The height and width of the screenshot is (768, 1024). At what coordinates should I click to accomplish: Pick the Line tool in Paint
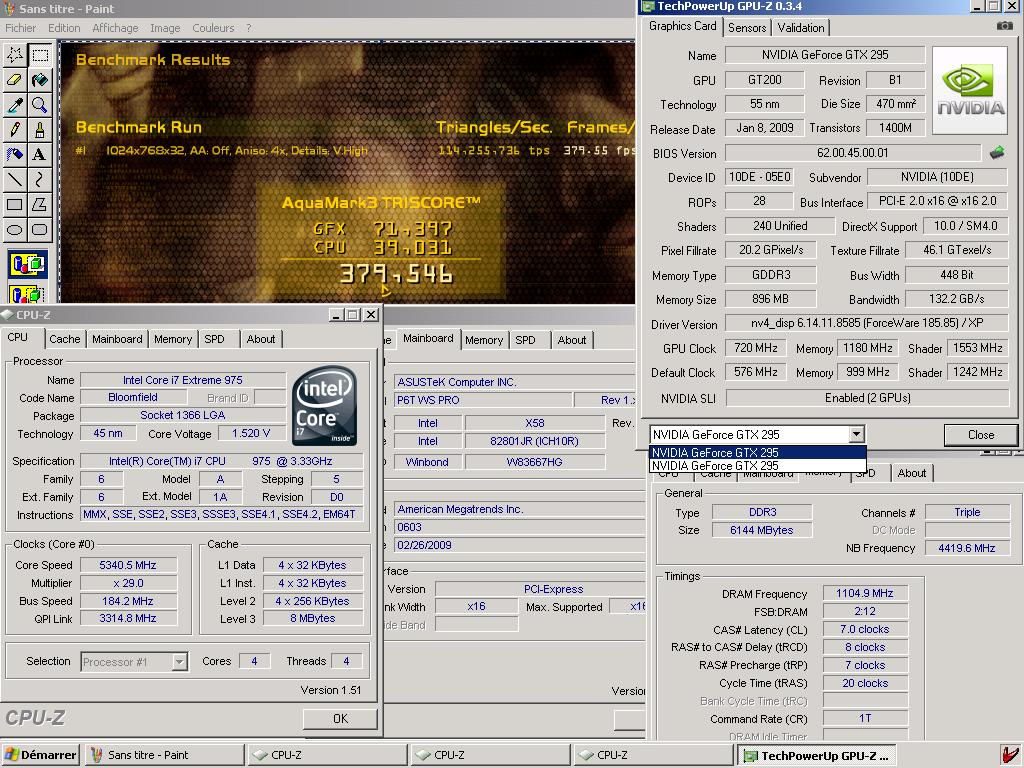pyautogui.click(x=14, y=179)
